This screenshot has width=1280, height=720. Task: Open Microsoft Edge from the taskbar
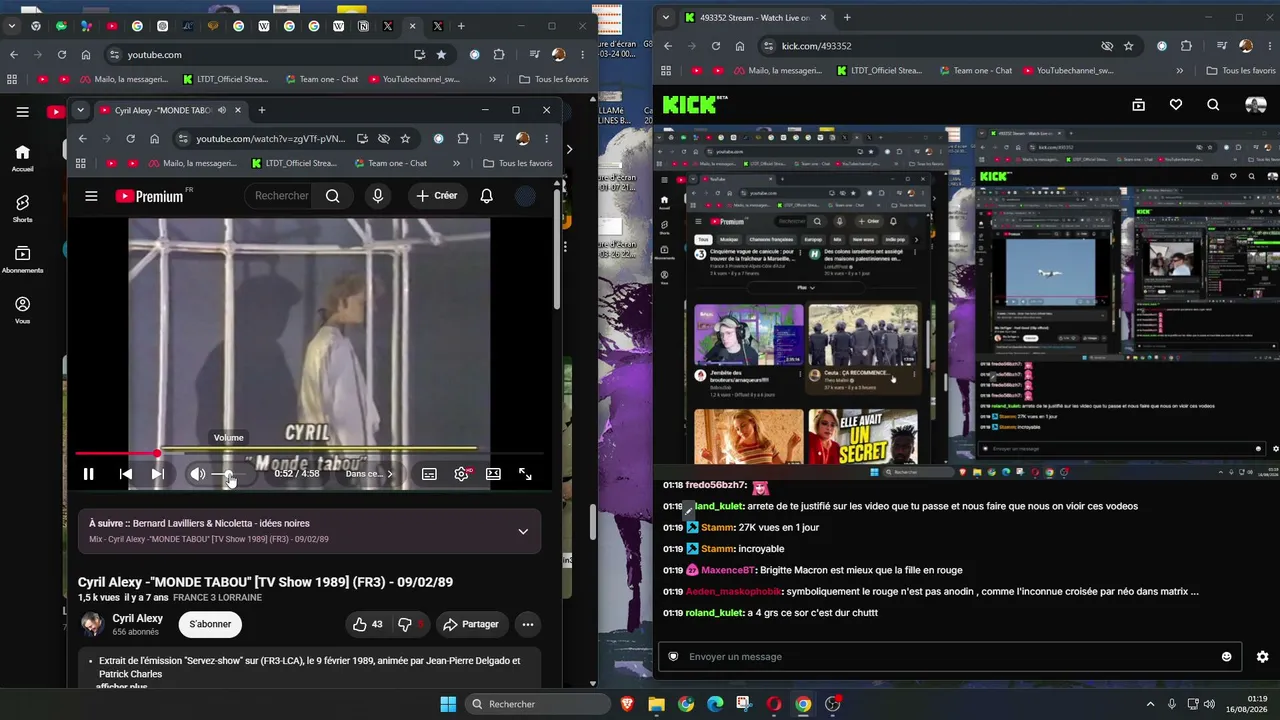[x=715, y=704]
